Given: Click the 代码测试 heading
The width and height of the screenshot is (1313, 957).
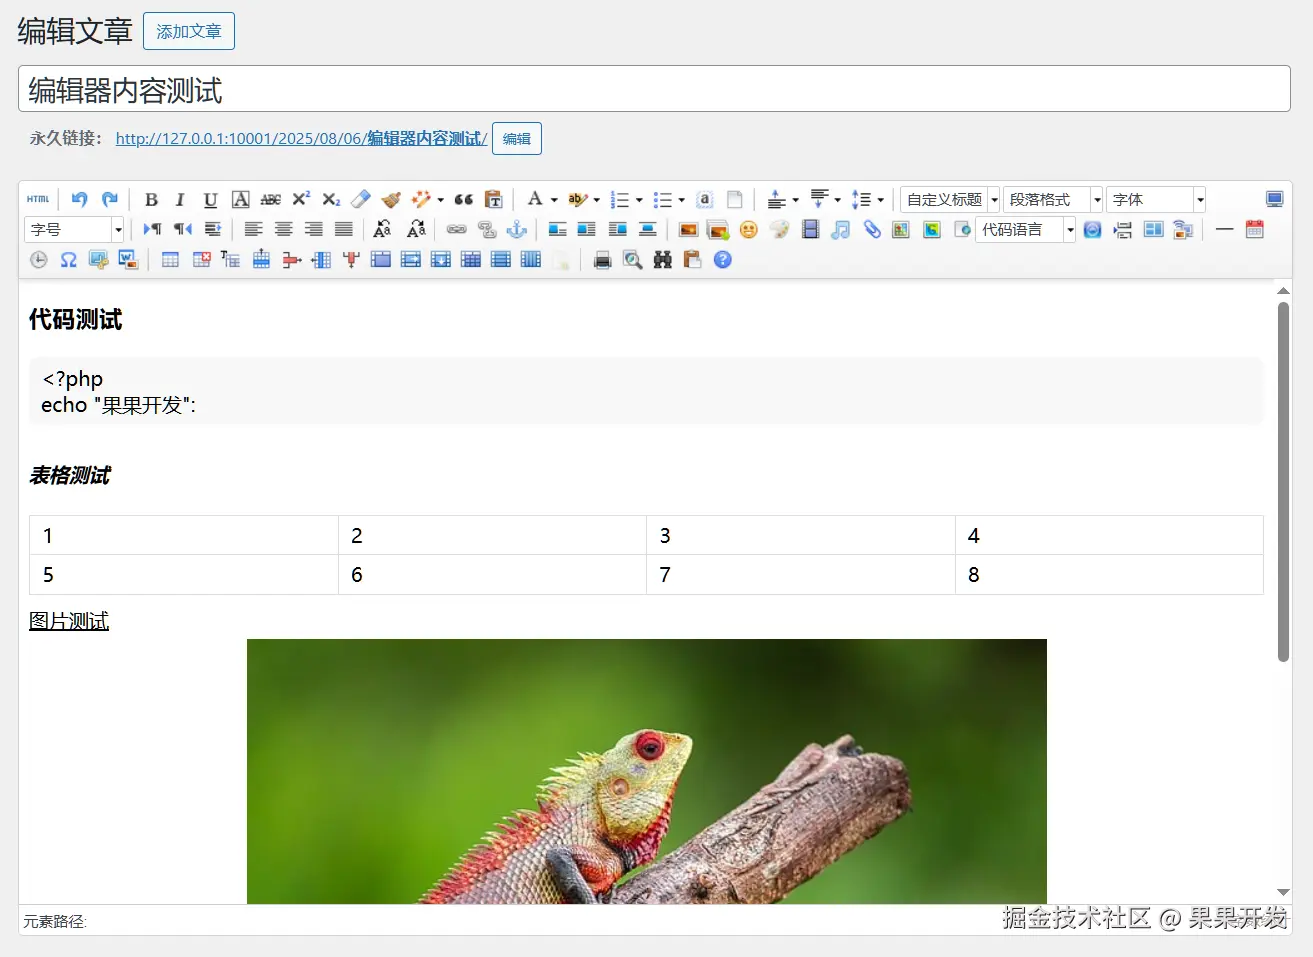Looking at the screenshot, I should [x=75, y=320].
